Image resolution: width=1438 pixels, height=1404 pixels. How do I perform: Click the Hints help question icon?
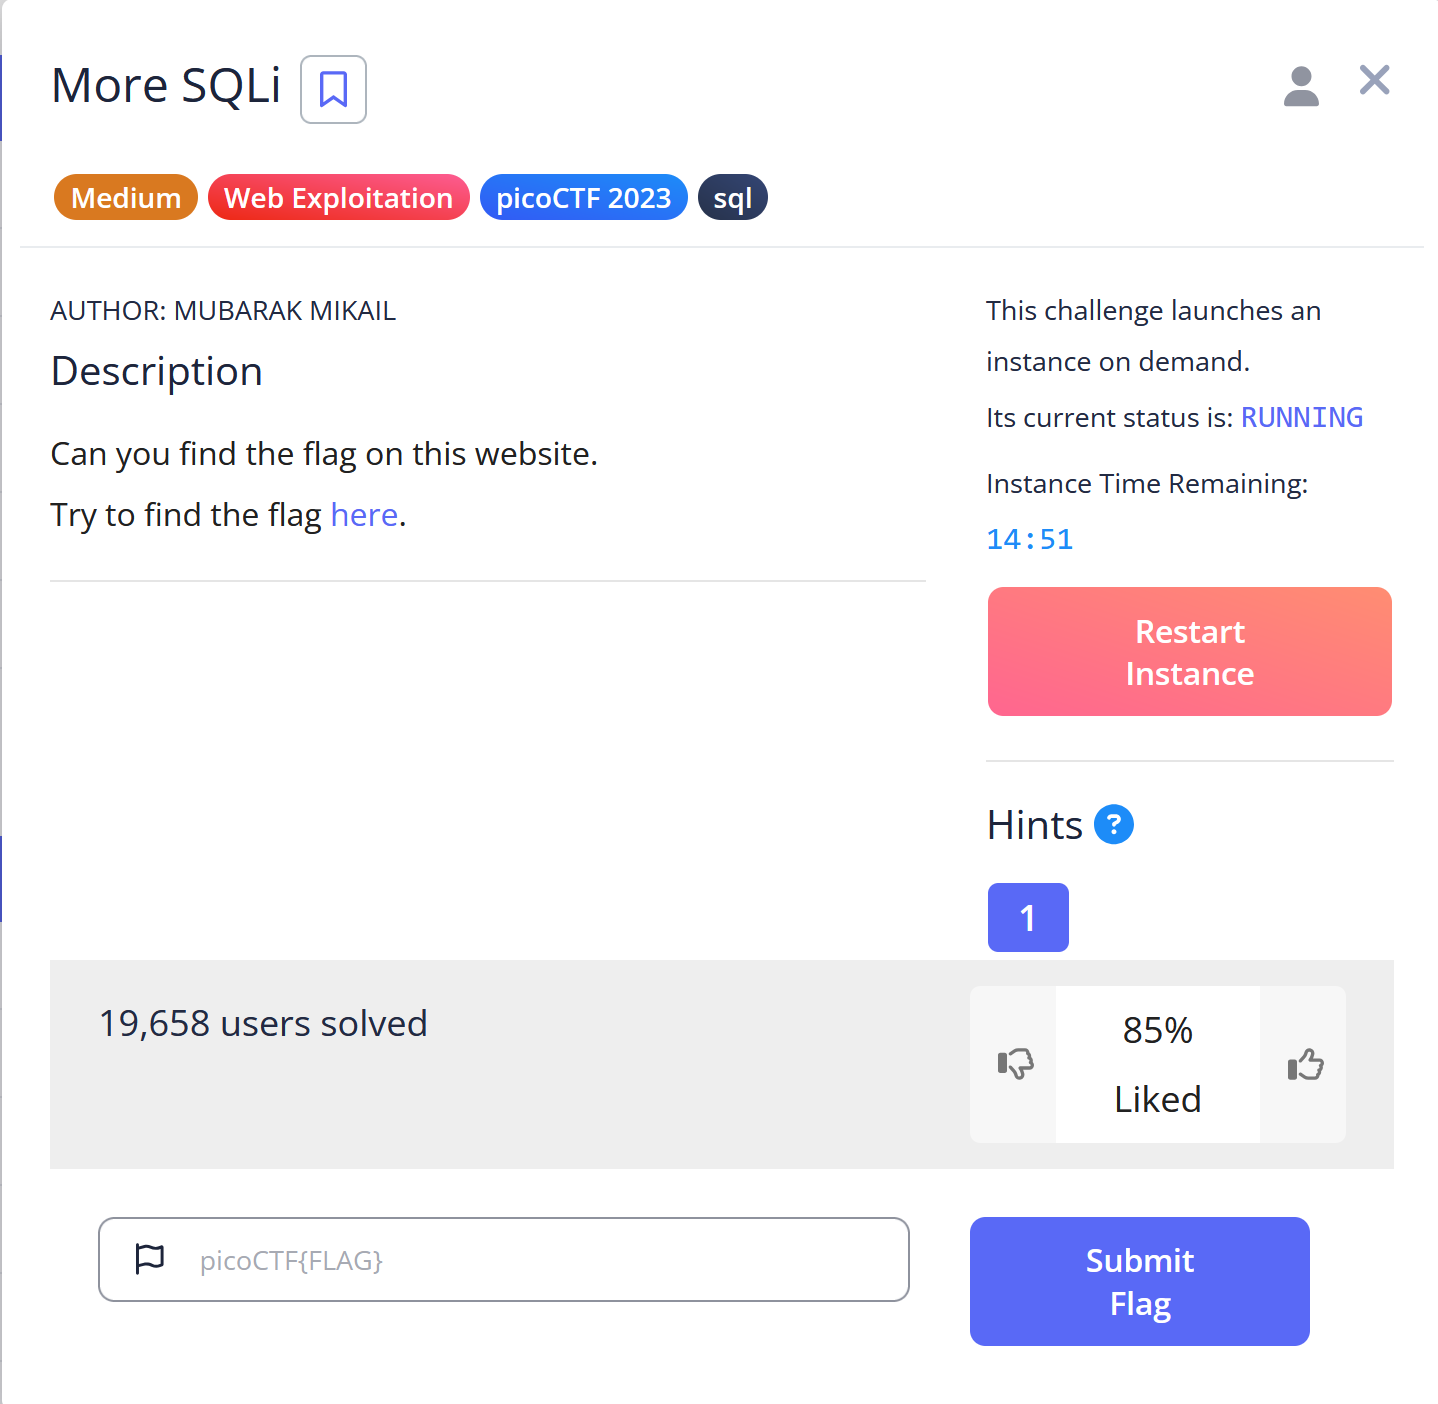tap(1113, 825)
